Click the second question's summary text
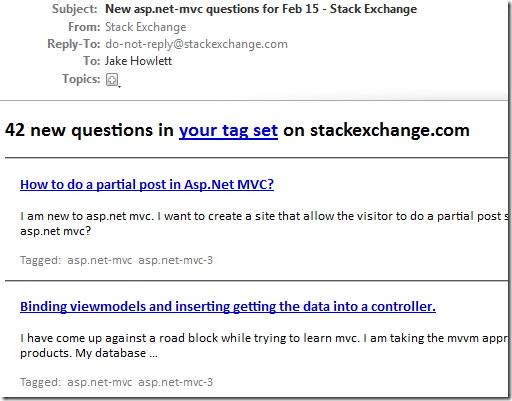Screen dimensions: 512x401 264,346
